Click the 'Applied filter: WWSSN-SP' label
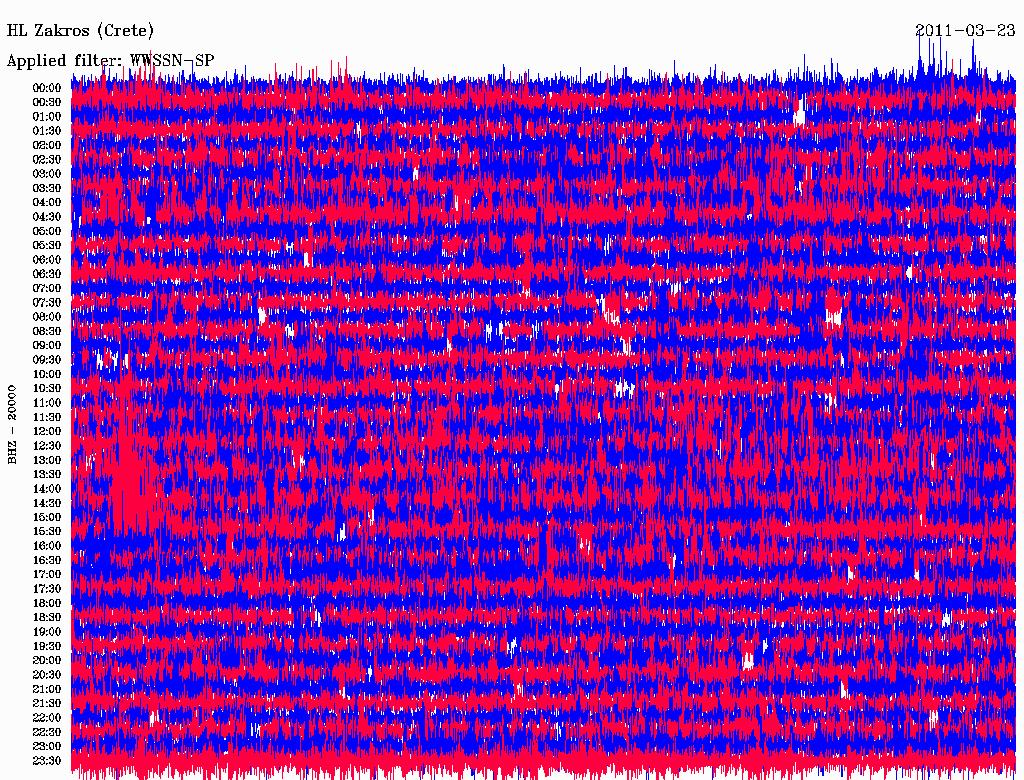The width and height of the screenshot is (1024, 780). pos(110,61)
